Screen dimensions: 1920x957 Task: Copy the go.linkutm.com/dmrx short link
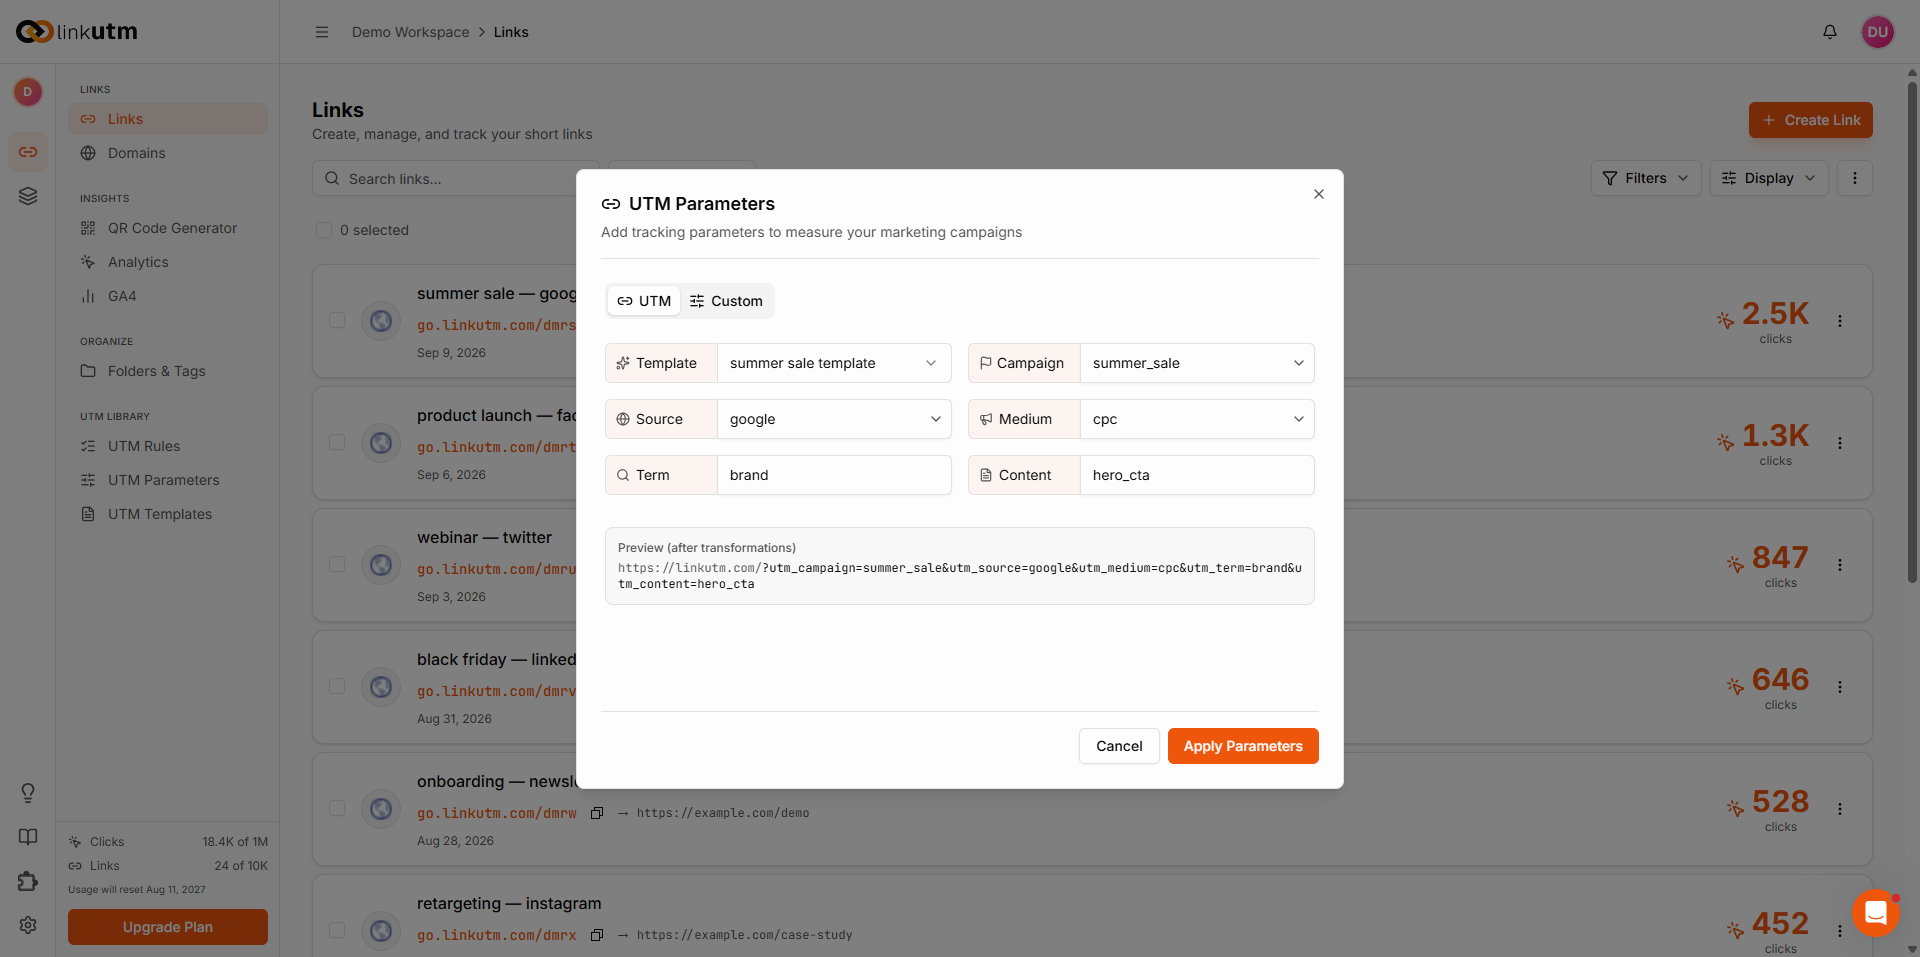pos(597,935)
